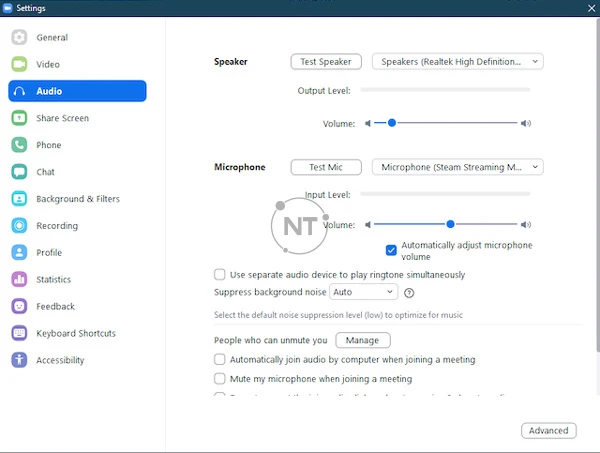Expand the Speakers device dropdown
Screen dimensions: 600x453
(457, 62)
